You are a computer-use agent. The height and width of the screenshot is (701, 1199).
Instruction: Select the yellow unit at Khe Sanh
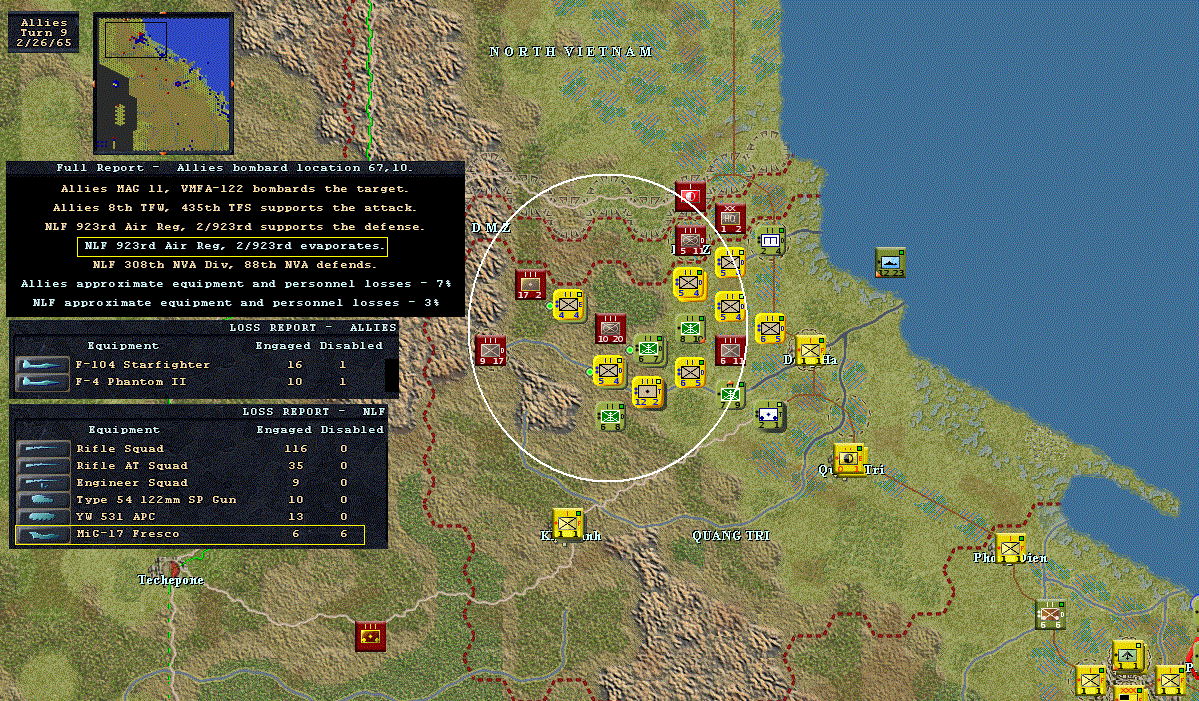(x=568, y=524)
